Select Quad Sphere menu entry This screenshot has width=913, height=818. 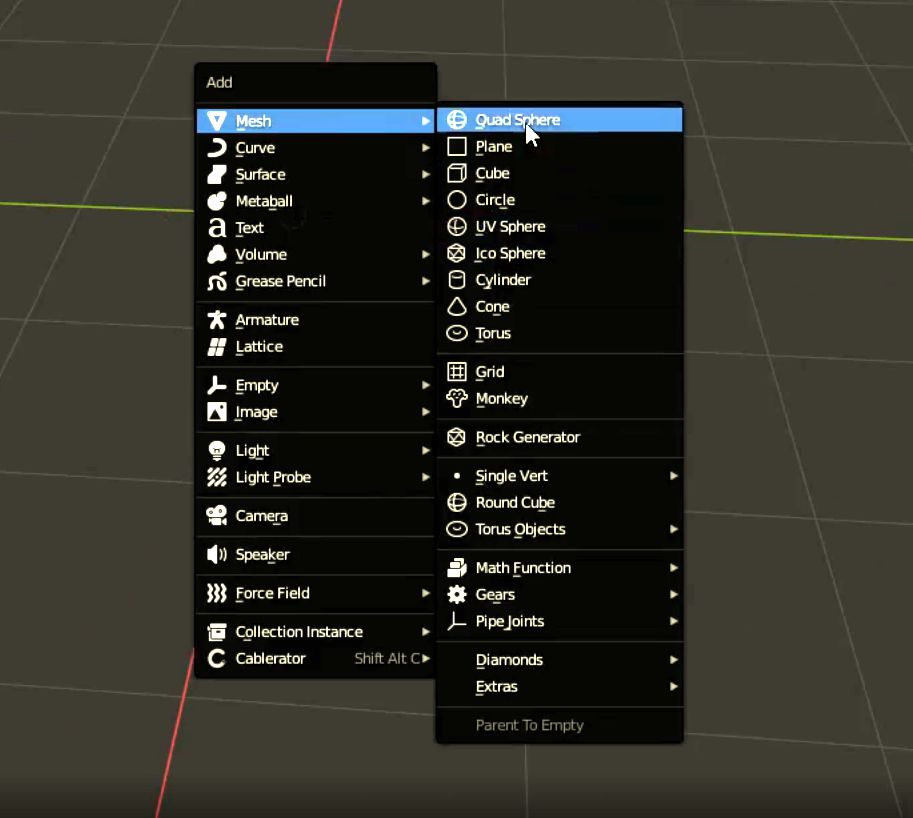coord(560,119)
